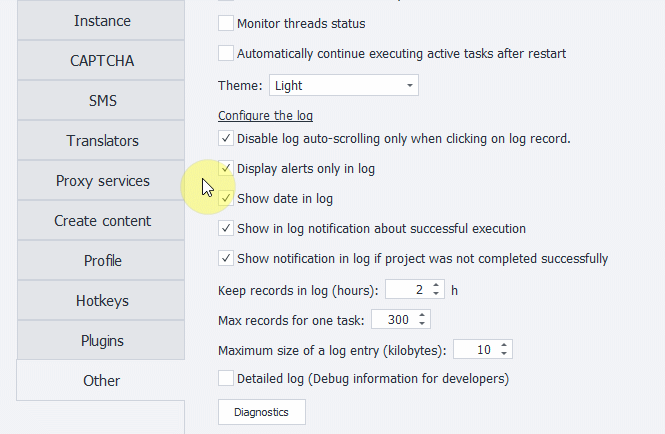Image resolution: width=665 pixels, height=434 pixels.
Task: Open the Theme dropdown showing Light
Action: tap(344, 85)
